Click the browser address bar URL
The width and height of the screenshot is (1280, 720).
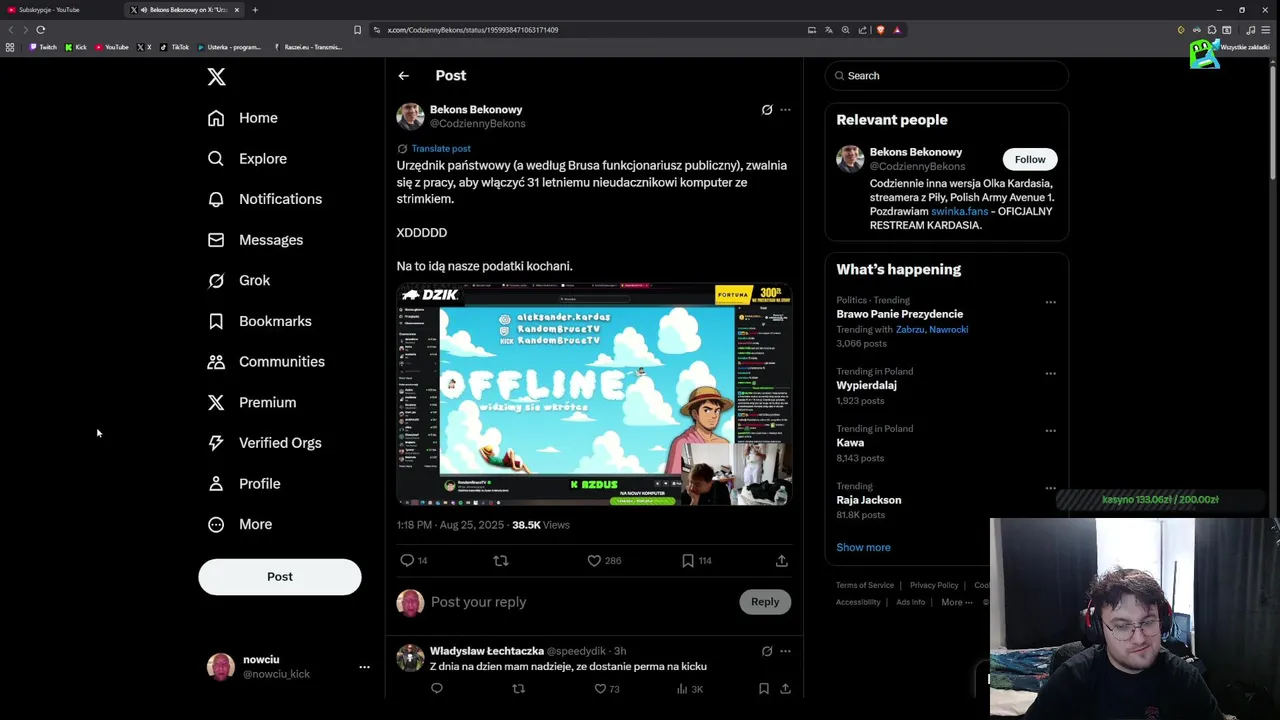tap(473, 30)
